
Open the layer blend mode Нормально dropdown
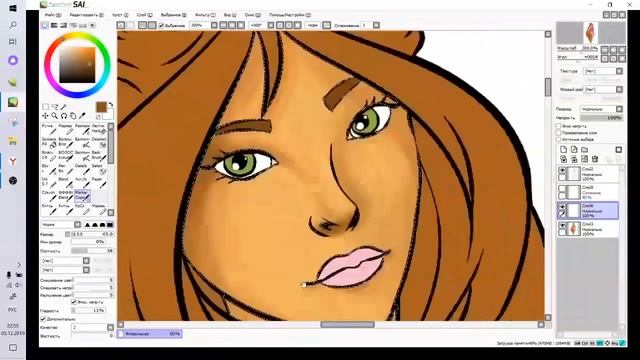click(x=619, y=109)
